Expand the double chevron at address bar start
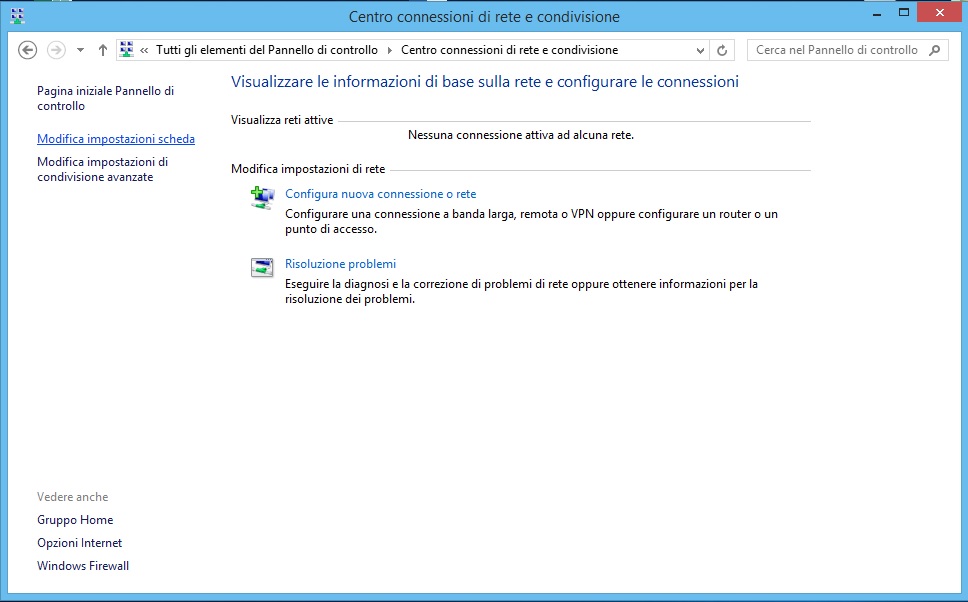This screenshot has height=602, width=968. click(x=145, y=50)
